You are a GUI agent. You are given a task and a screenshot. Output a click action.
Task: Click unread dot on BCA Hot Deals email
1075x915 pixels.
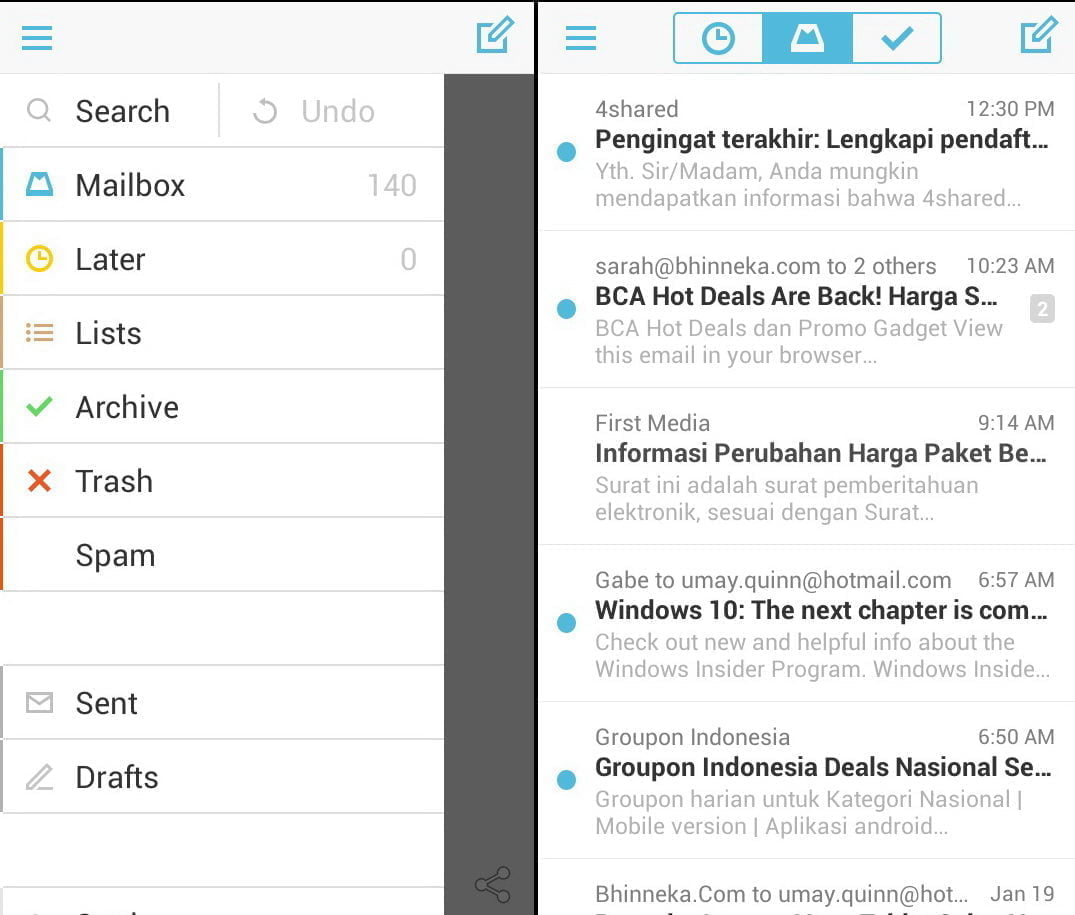[566, 308]
